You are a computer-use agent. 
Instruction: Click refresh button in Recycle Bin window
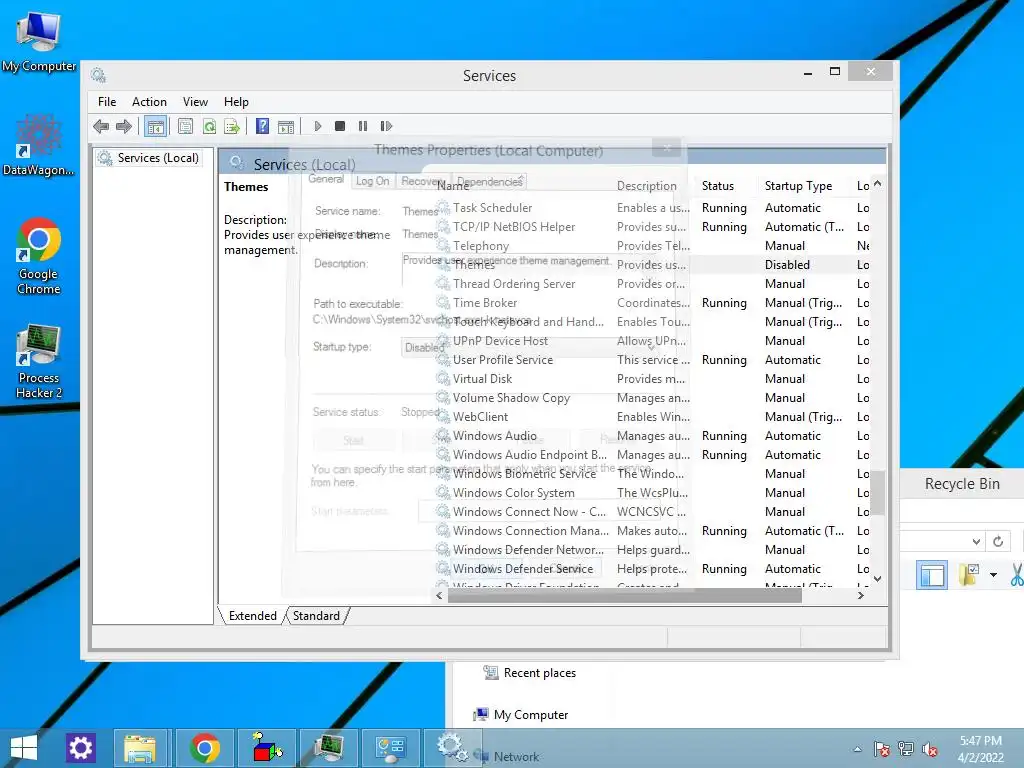point(998,541)
